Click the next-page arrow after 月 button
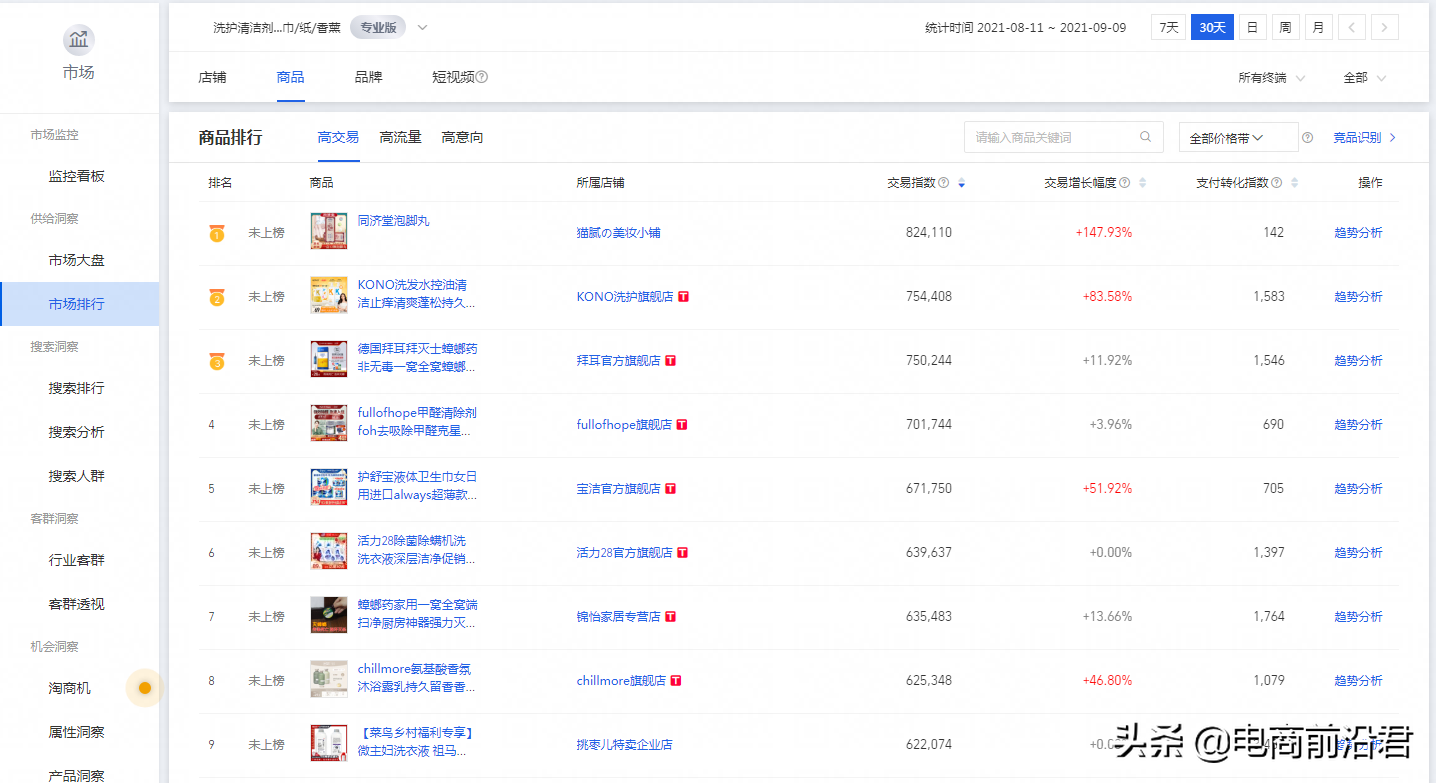This screenshot has width=1436, height=783. tap(1384, 27)
